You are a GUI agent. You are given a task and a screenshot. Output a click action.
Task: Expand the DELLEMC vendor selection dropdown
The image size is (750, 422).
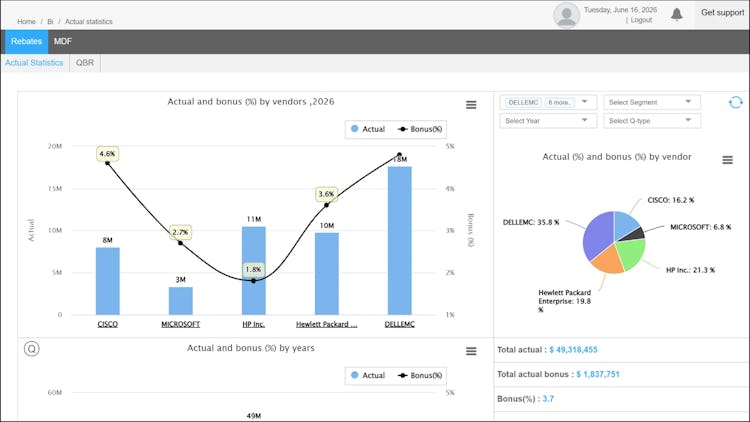[x=548, y=102]
